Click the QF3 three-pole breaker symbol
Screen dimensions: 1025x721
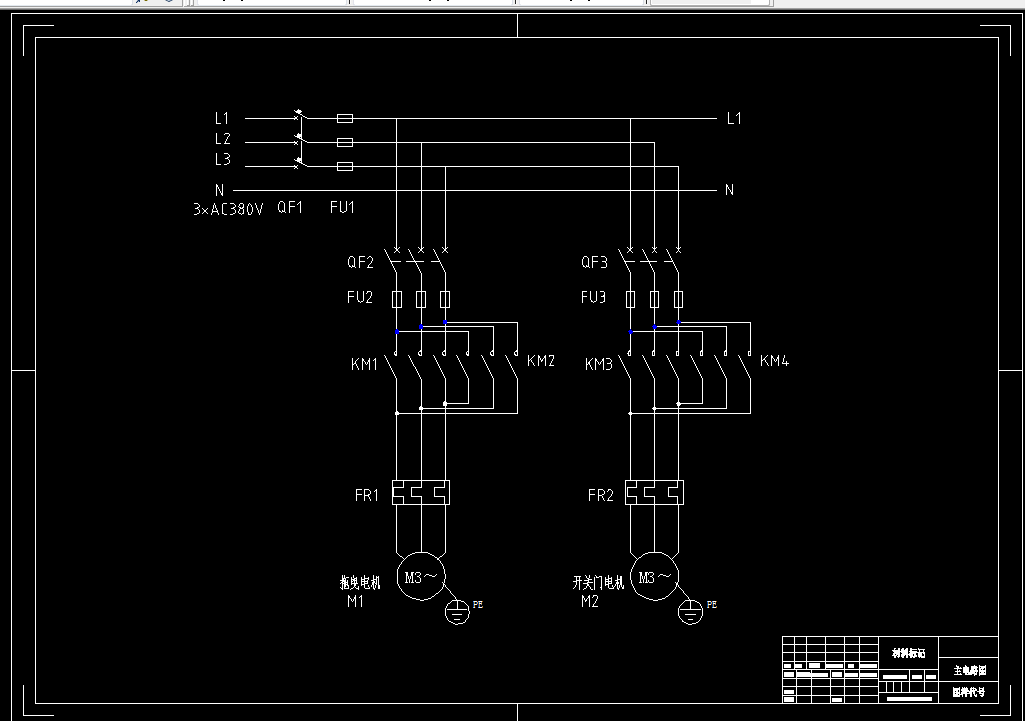tap(652, 260)
